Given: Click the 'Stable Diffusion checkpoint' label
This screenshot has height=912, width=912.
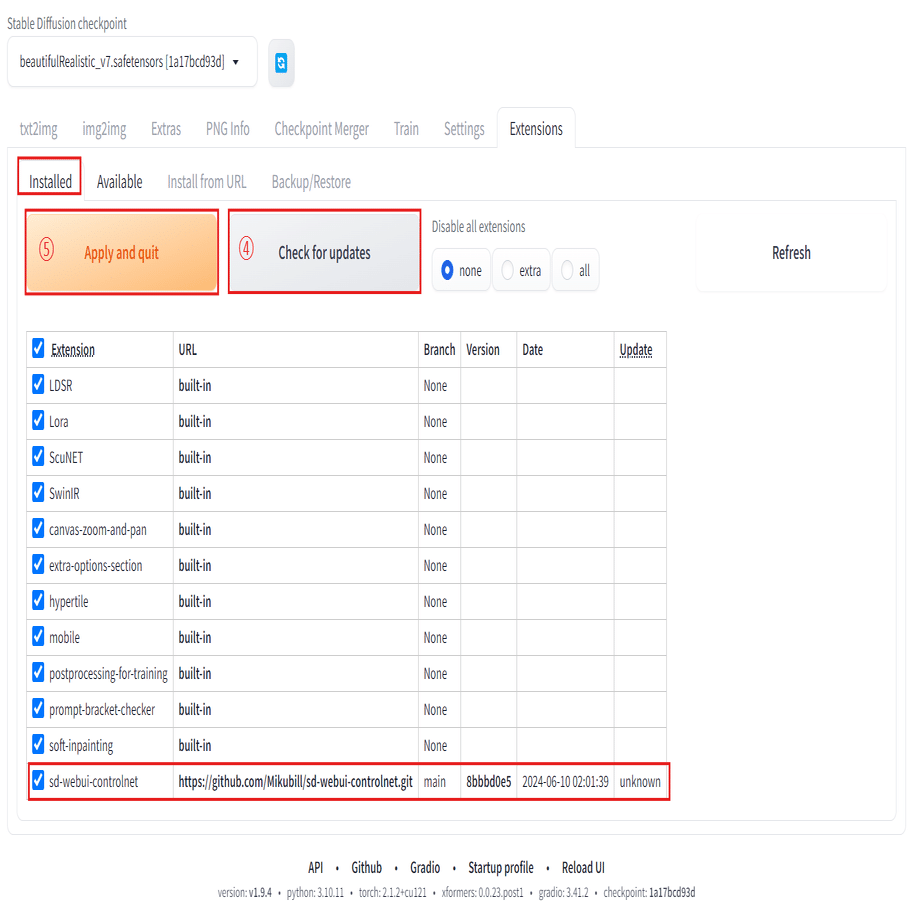Looking at the screenshot, I should (67, 23).
